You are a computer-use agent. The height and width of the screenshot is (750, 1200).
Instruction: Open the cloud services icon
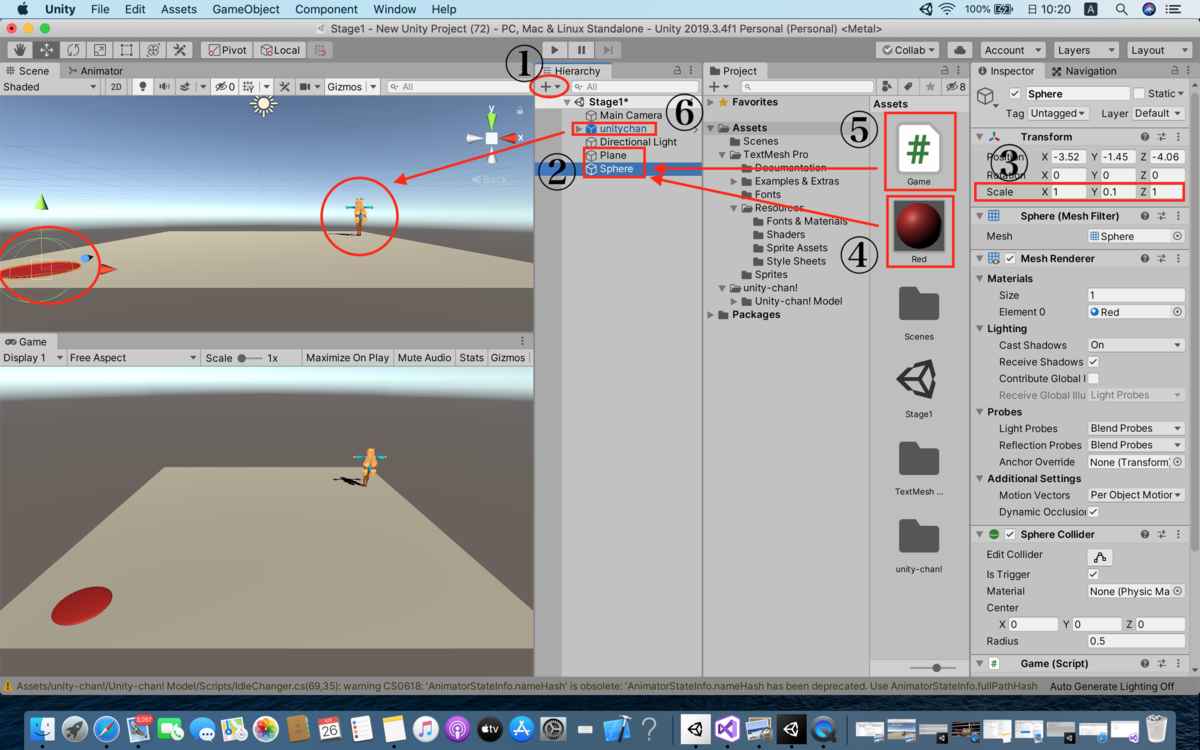[959, 50]
